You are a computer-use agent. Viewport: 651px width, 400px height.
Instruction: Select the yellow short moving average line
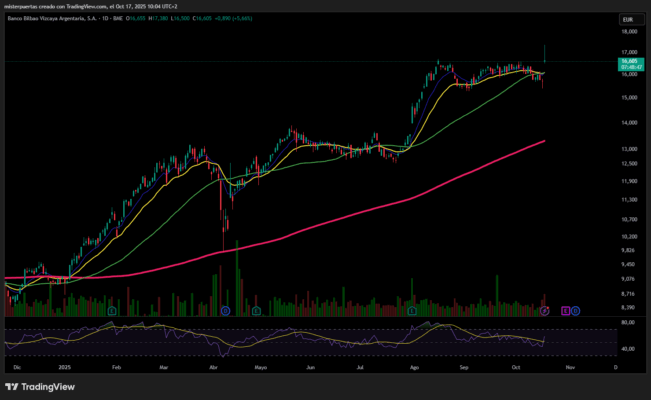[x=470, y=80]
